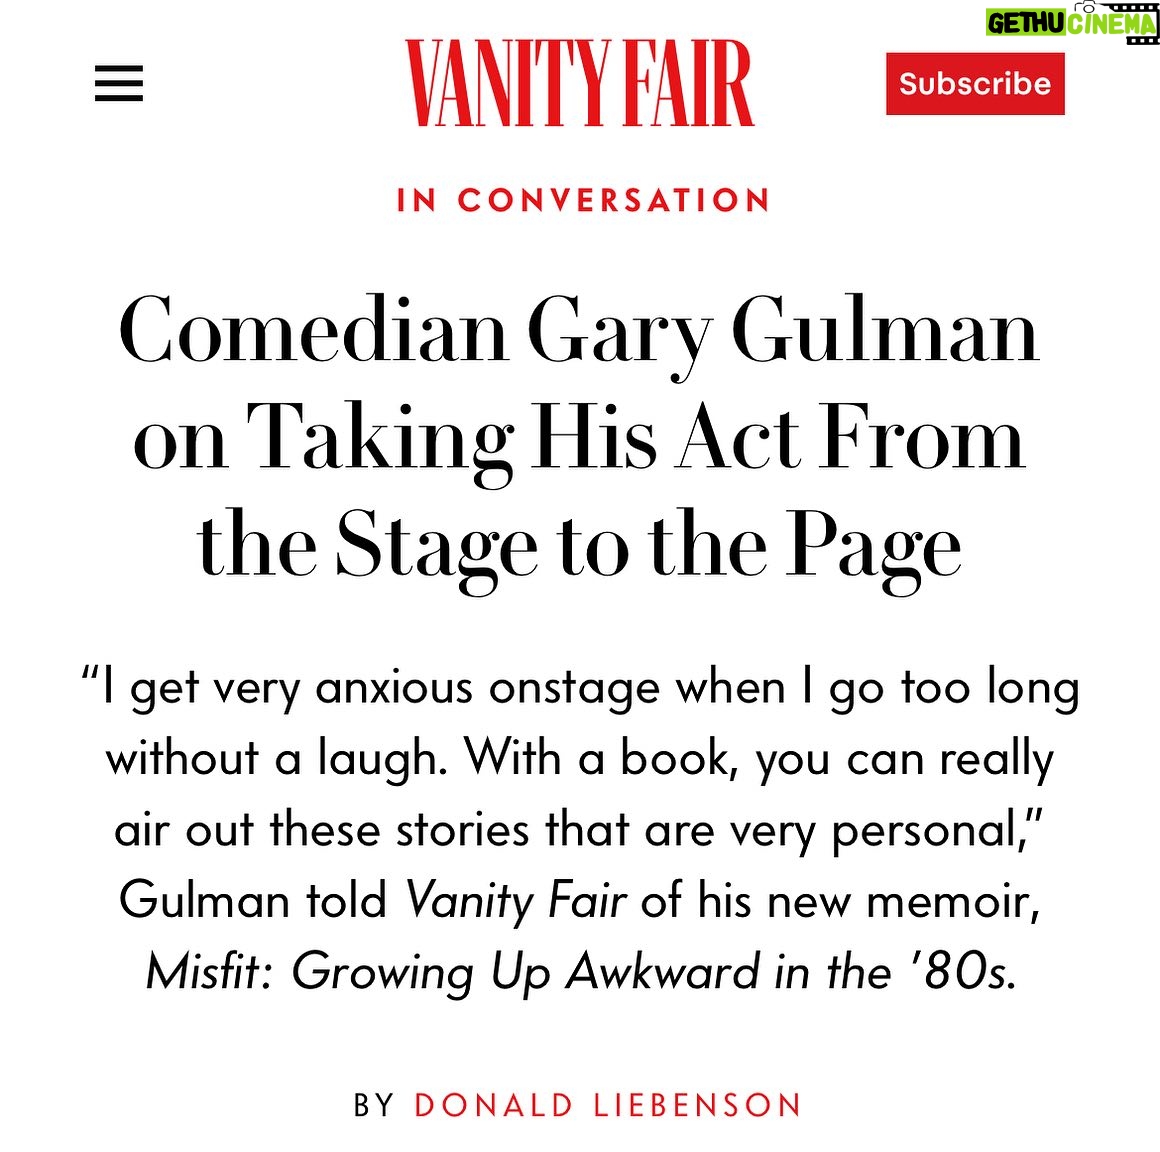Click italic "Vanity Fair" in the subheading
This screenshot has height=1152, width=1160.
coord(516,902)
